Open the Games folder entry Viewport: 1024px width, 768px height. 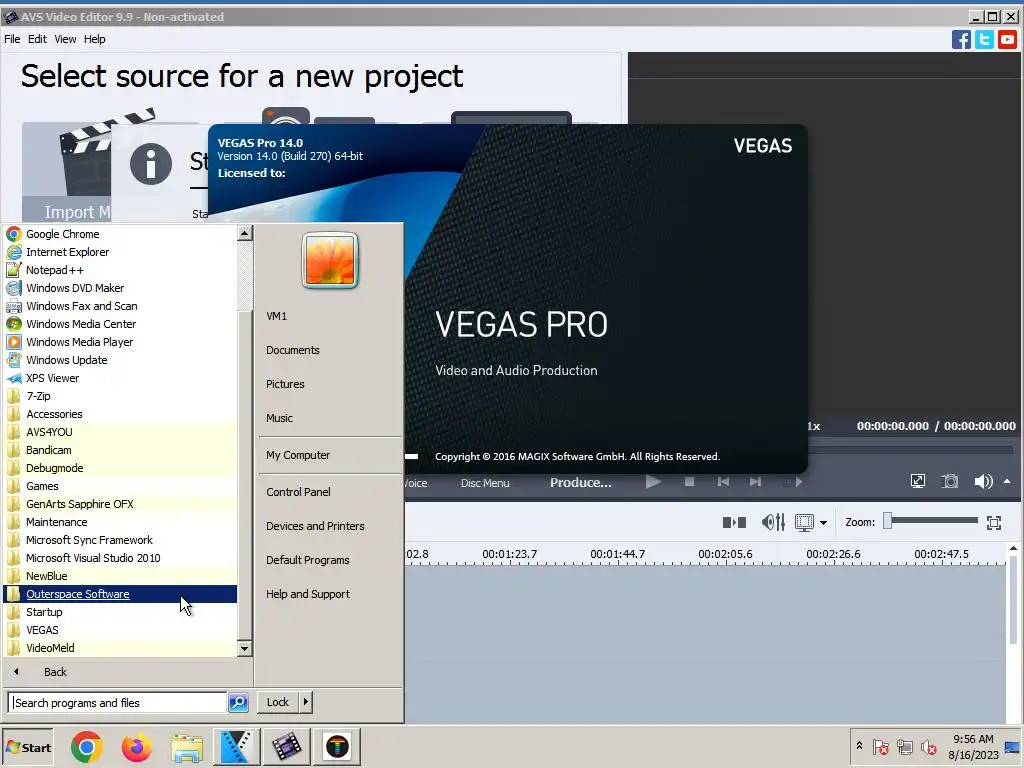pos(120,486)
